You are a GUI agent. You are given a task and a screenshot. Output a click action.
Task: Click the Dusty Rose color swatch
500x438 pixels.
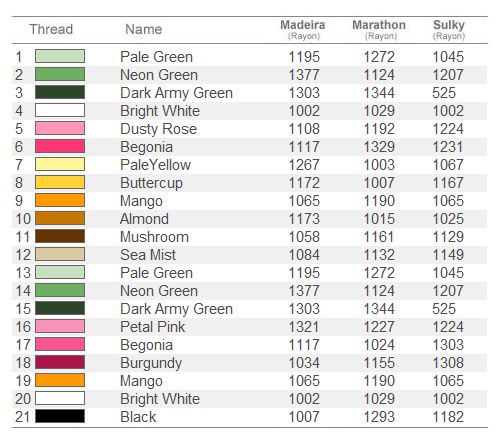pos(60,128)
